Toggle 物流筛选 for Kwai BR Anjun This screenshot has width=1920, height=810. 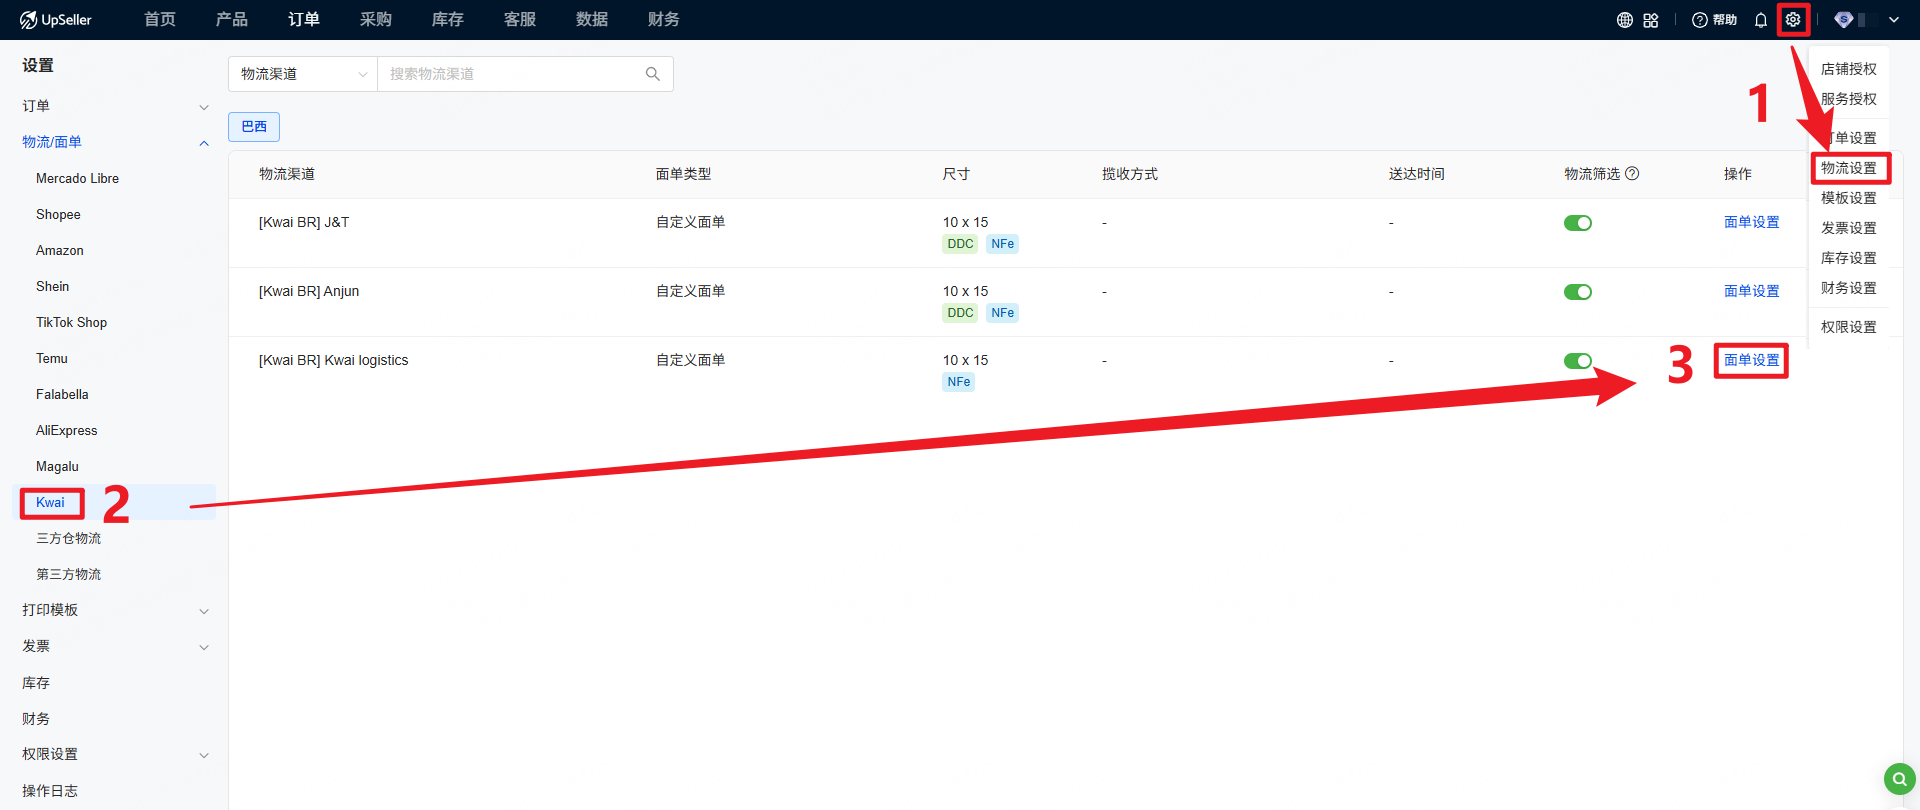click(x=1577, y=292)
